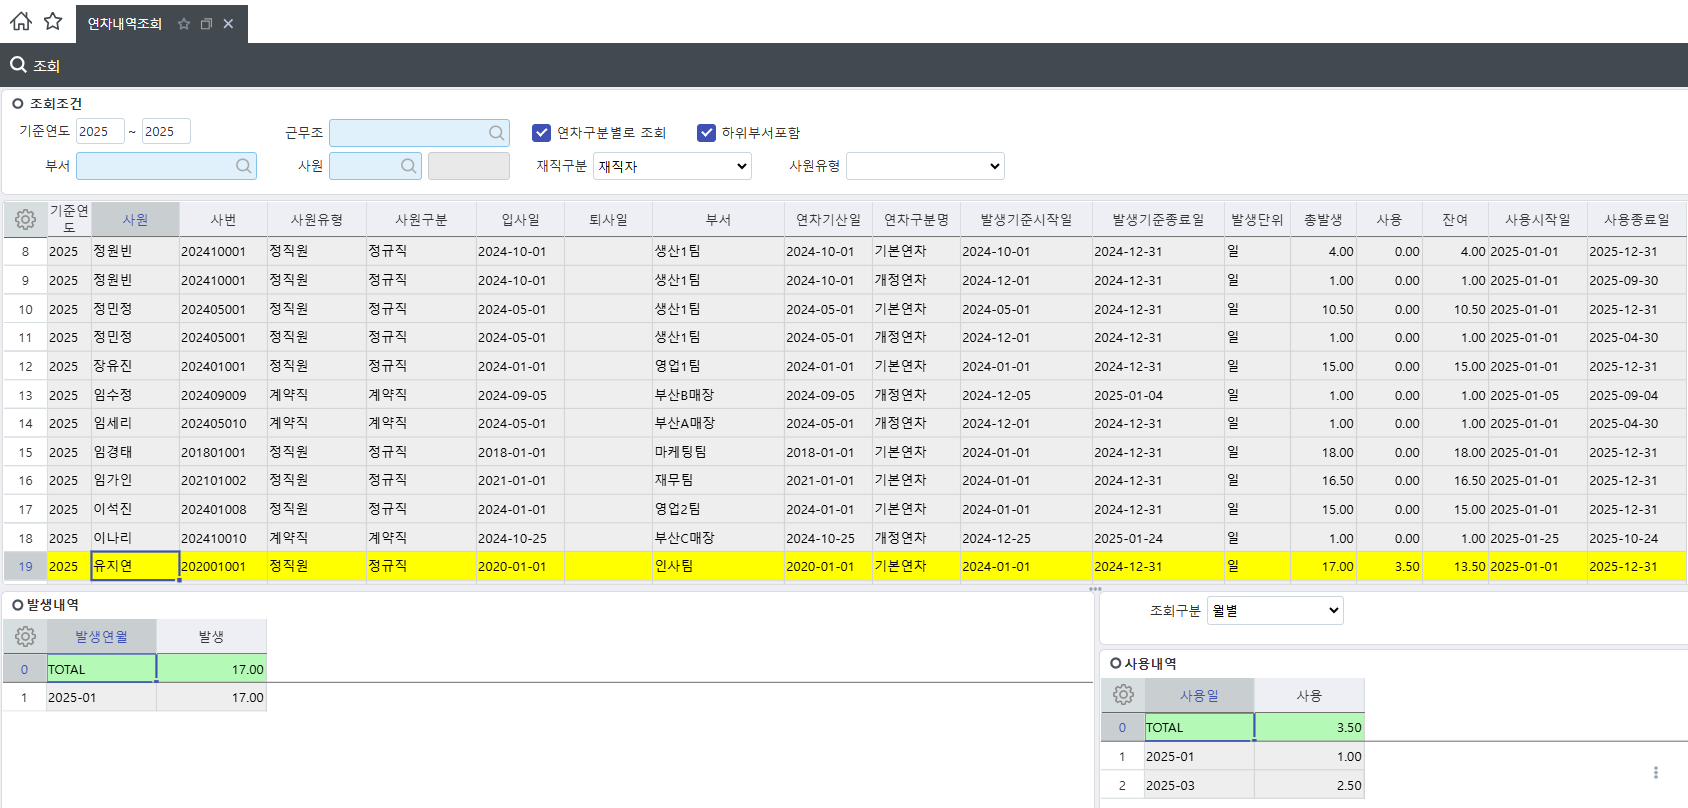Run the 조회 search button
The height and width of the screenshot is (808, 1688).
35,65
